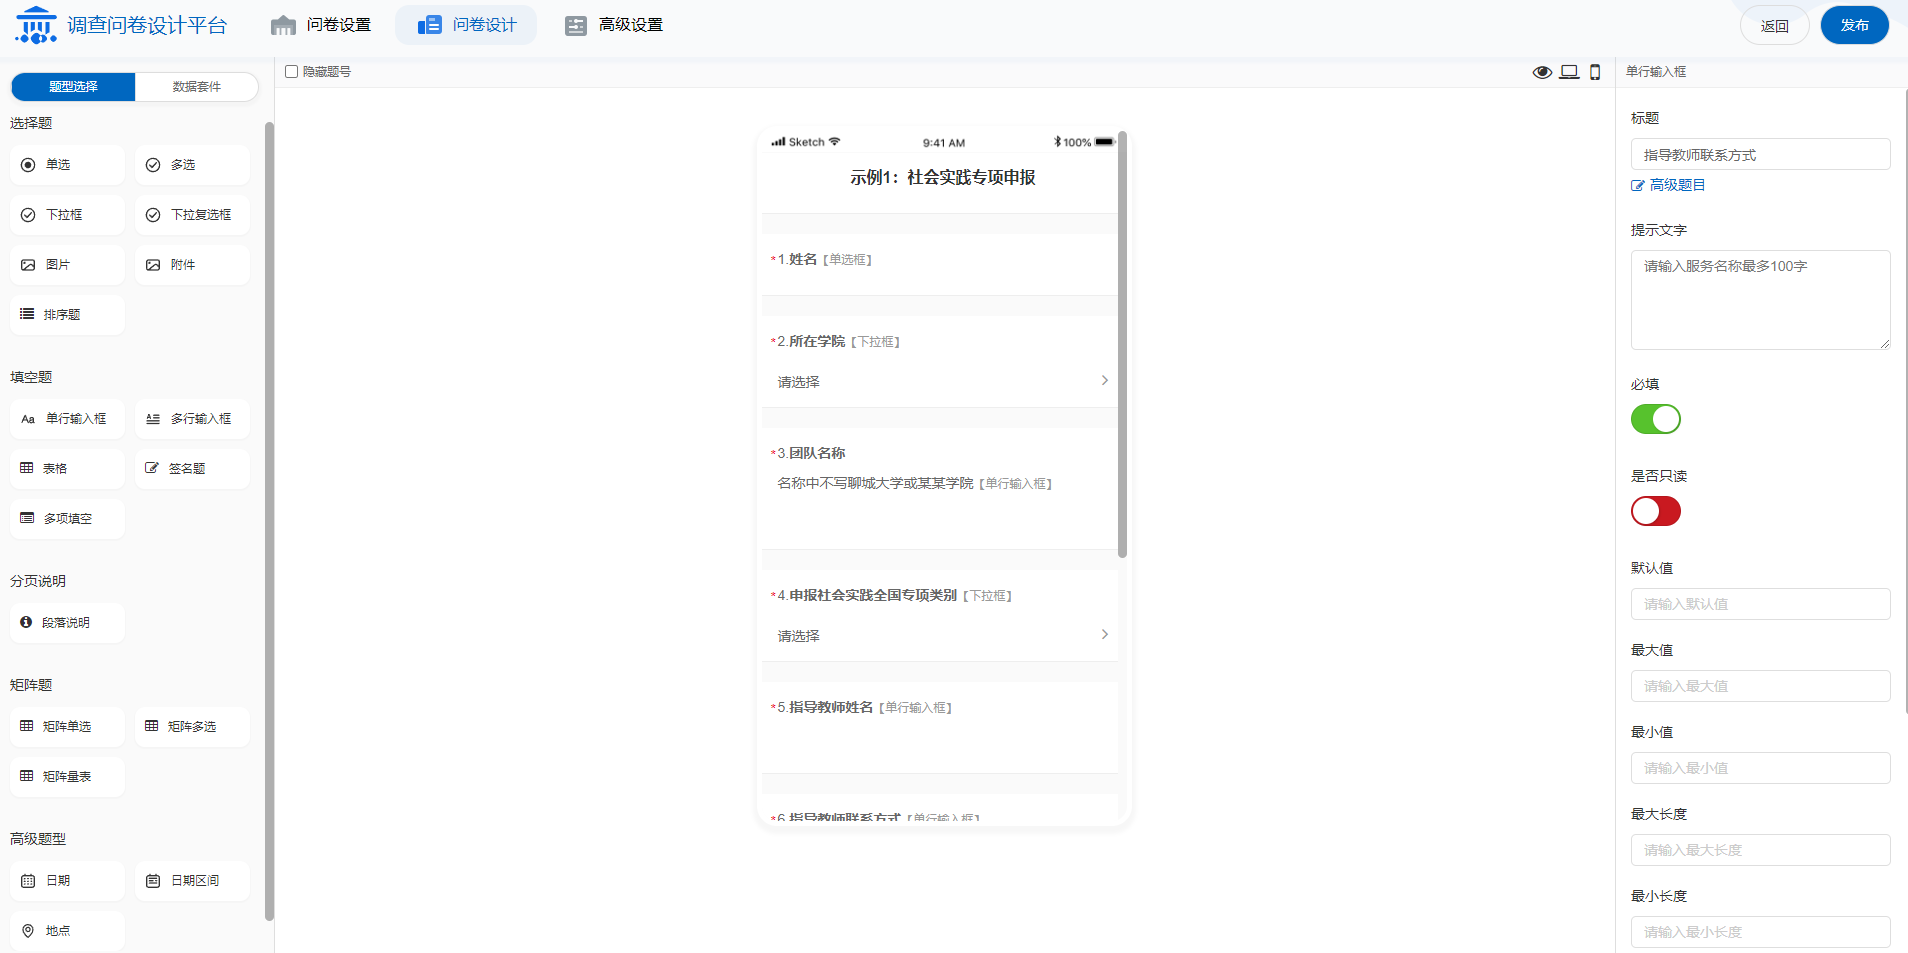Insert a 矩阵量表 matrix scale question
1908x953 pixels.
pyautogui.click(x=68, y=777)
